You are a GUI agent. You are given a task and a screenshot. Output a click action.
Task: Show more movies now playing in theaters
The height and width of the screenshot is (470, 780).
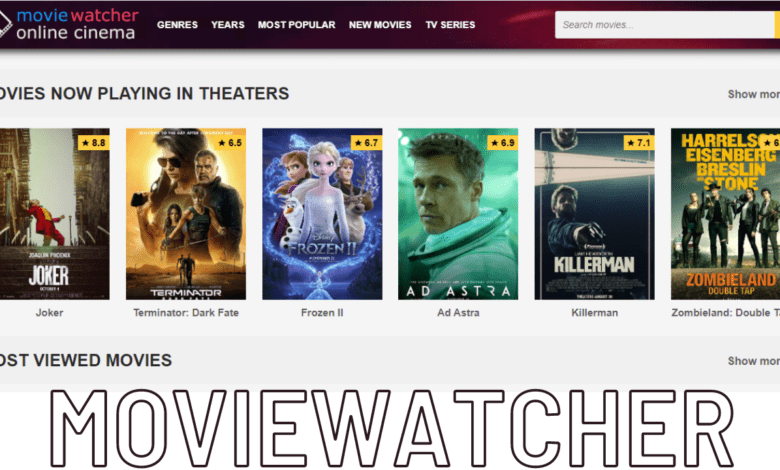pos(754,94)
